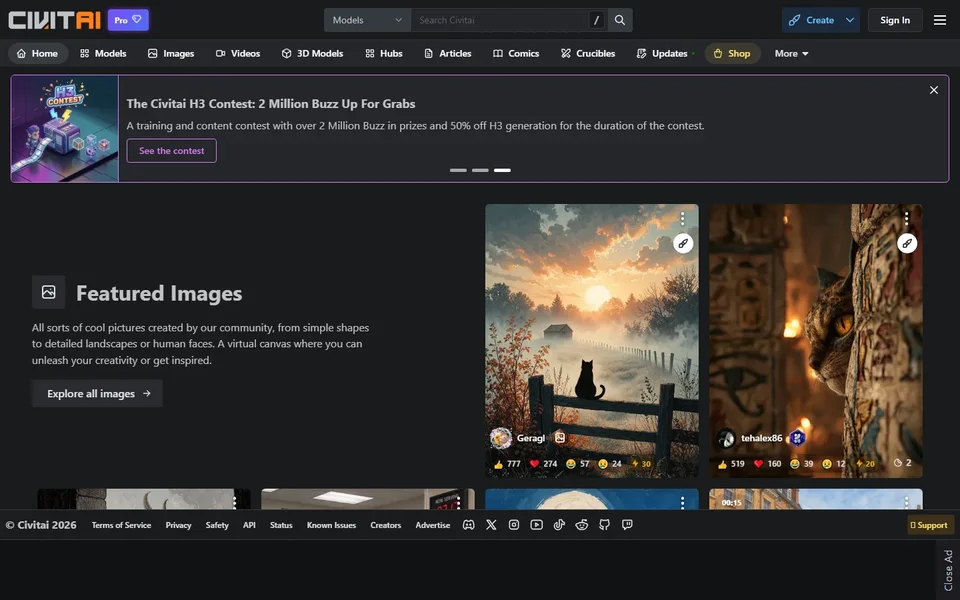Open the Instagram footer icon
The height and width of the screenshot is (600, 960).
coord(514,525)
